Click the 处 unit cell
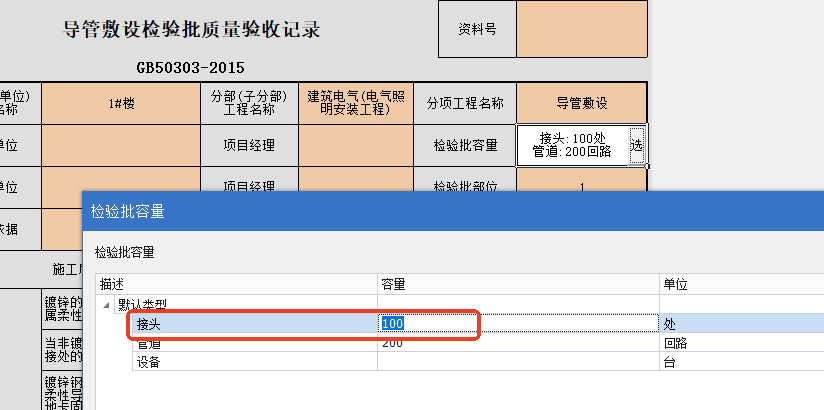Image resolution: width=824 pixels, height=410 pixels. click(x=742, y=324)
